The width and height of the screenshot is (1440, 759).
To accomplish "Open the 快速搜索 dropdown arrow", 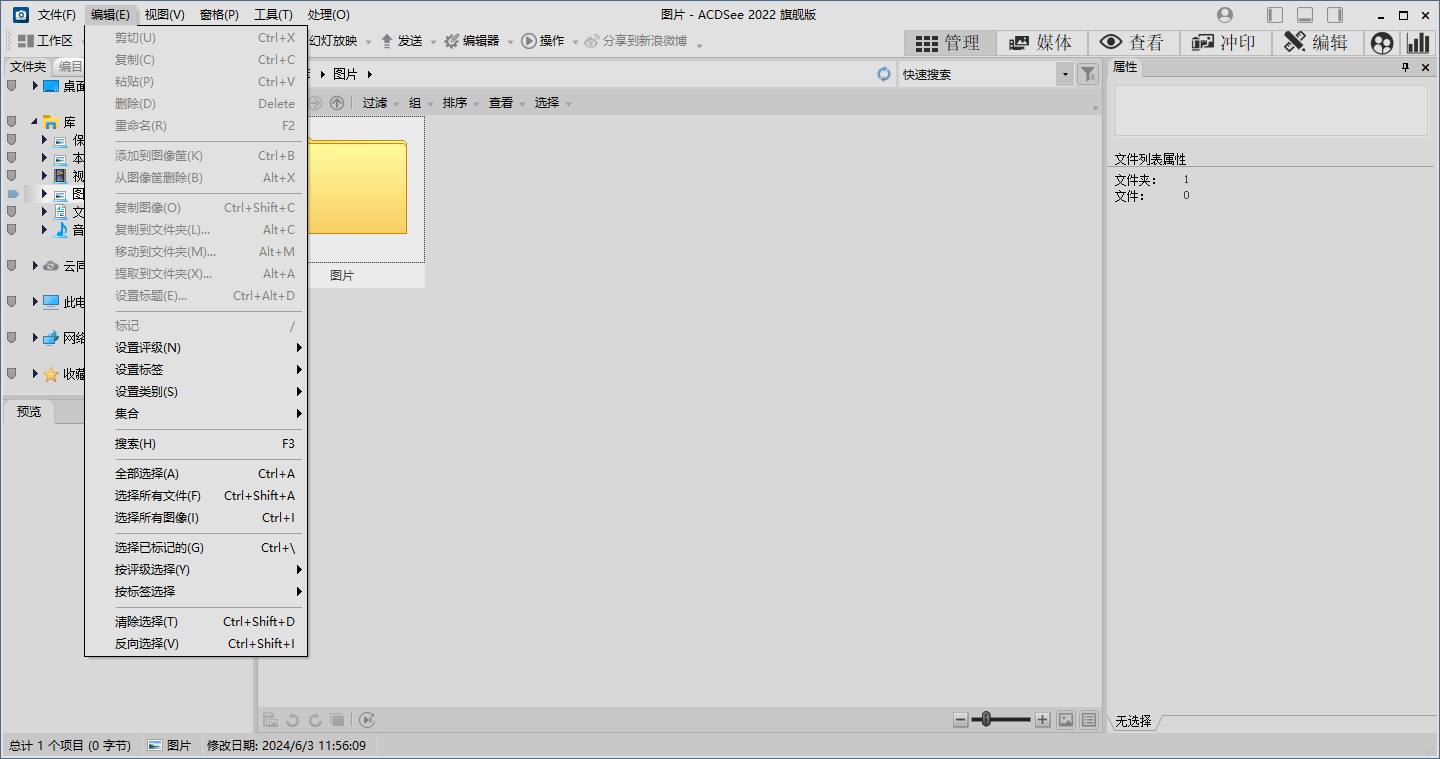I will point(1064,74).
